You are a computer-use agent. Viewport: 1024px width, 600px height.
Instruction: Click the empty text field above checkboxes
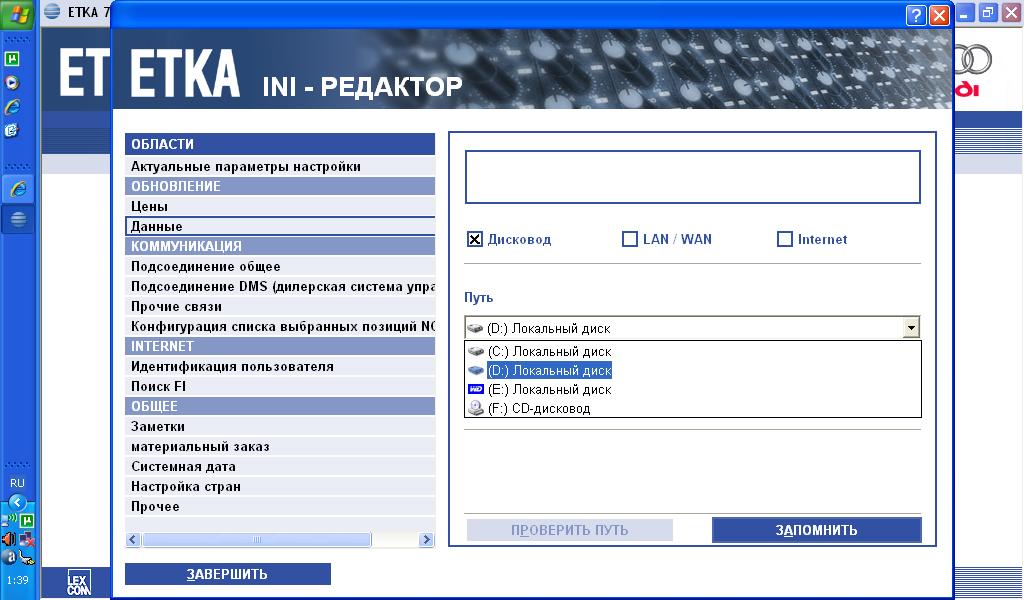[692, 177]
